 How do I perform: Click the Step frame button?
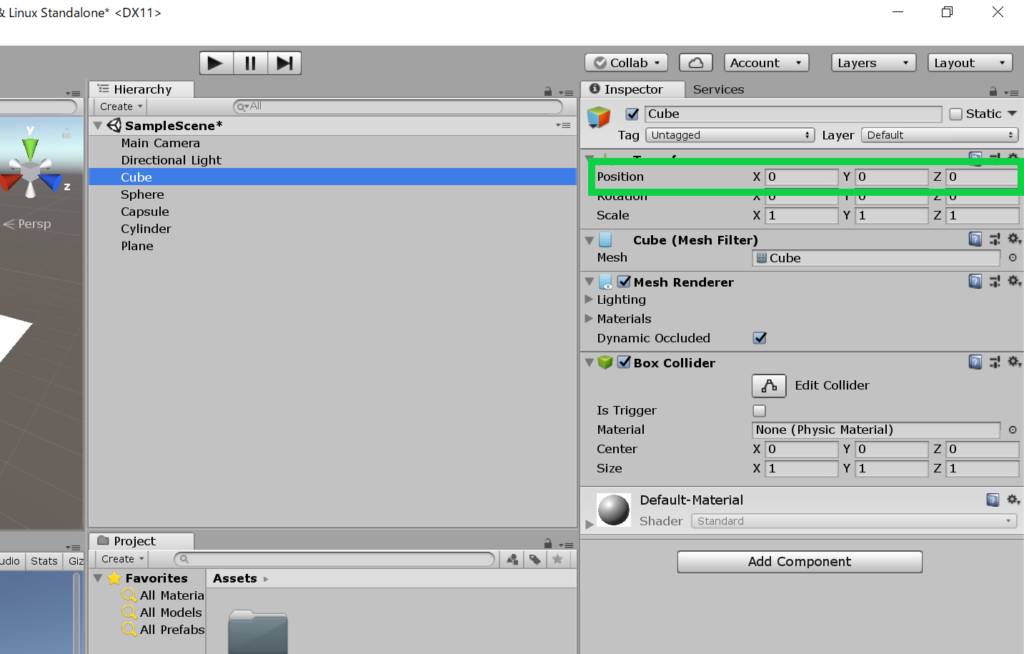(x=284, y=63)
